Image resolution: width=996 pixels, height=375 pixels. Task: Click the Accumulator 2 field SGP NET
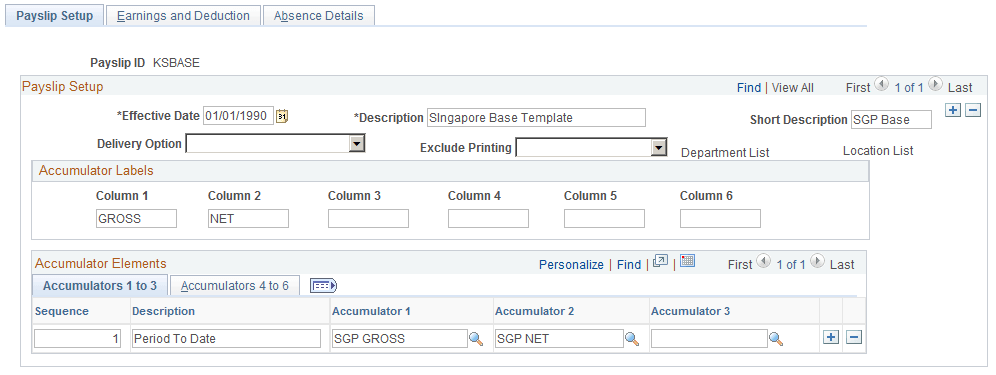tap(559, 339)
